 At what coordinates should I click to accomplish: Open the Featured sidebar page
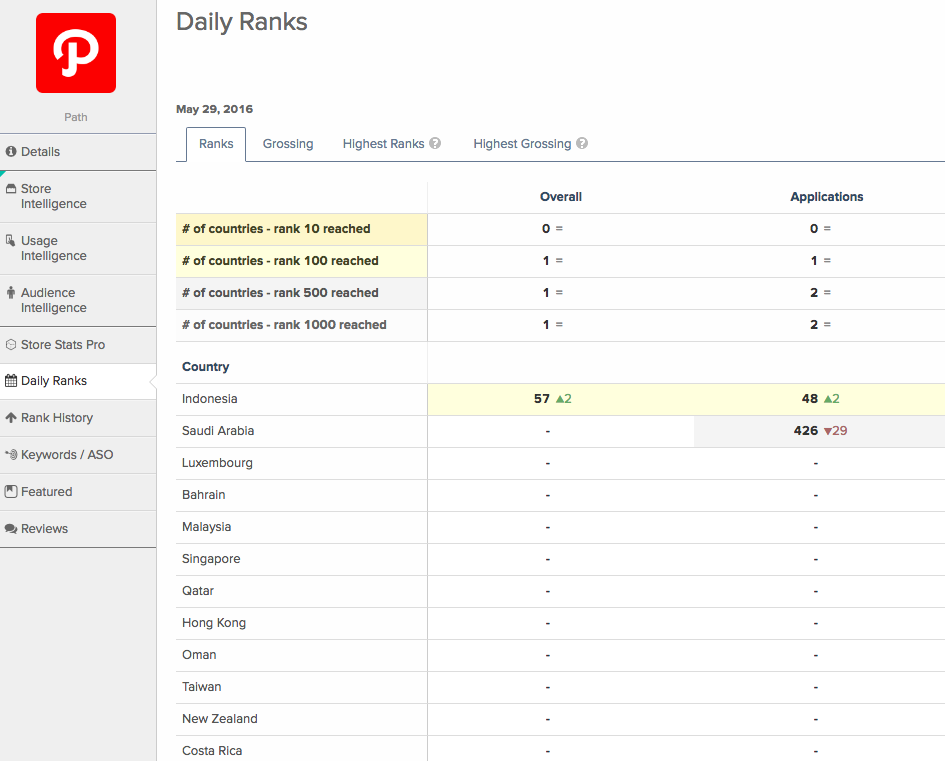78,492
